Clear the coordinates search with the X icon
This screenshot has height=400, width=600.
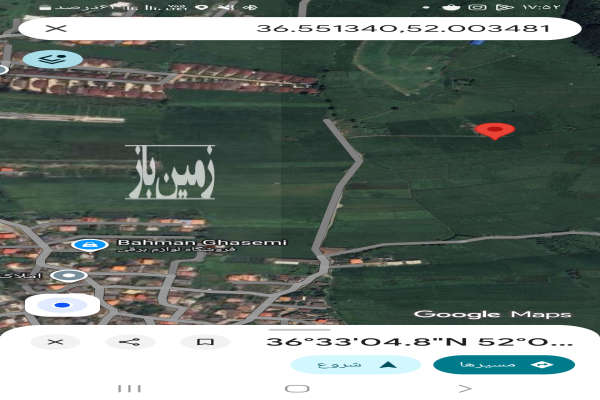pos(56,28)
